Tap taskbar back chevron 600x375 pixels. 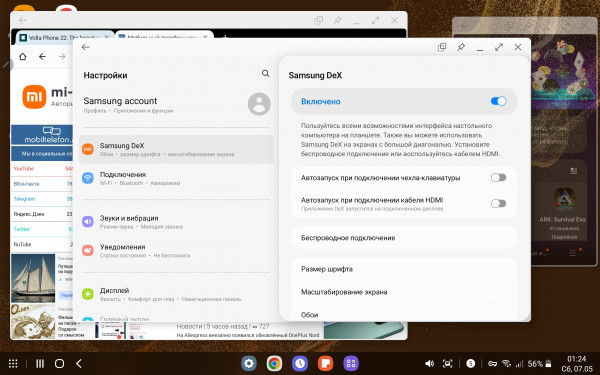[79, 364]
